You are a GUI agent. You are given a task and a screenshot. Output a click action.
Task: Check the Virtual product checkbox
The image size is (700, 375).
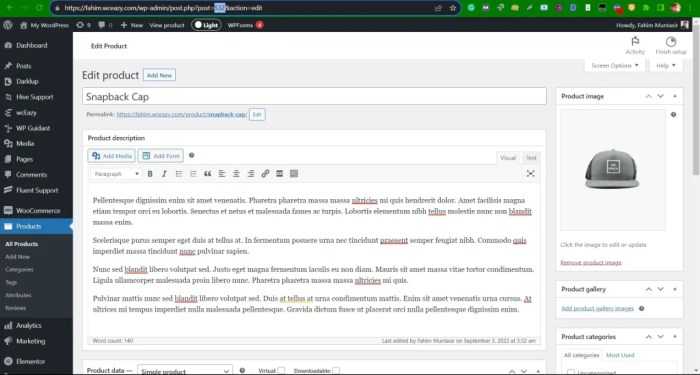click(x=281, y=371)
